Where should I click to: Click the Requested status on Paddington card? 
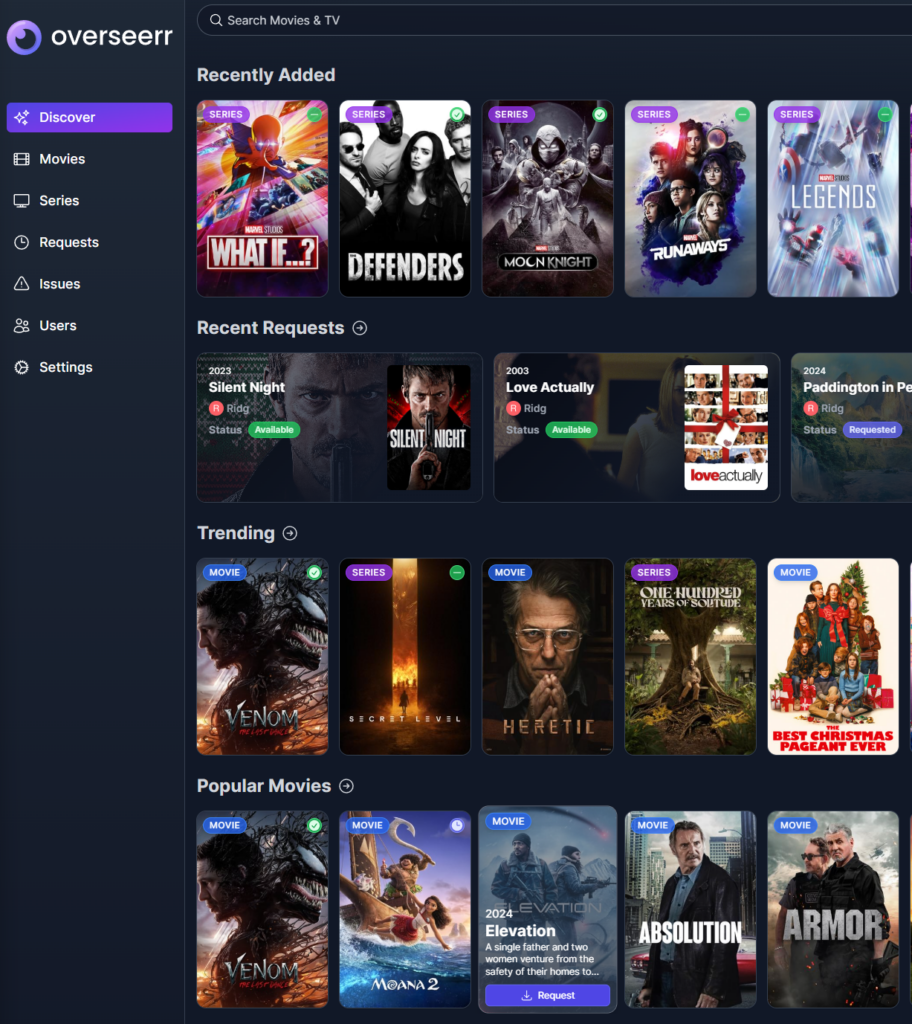coord(872,430)
